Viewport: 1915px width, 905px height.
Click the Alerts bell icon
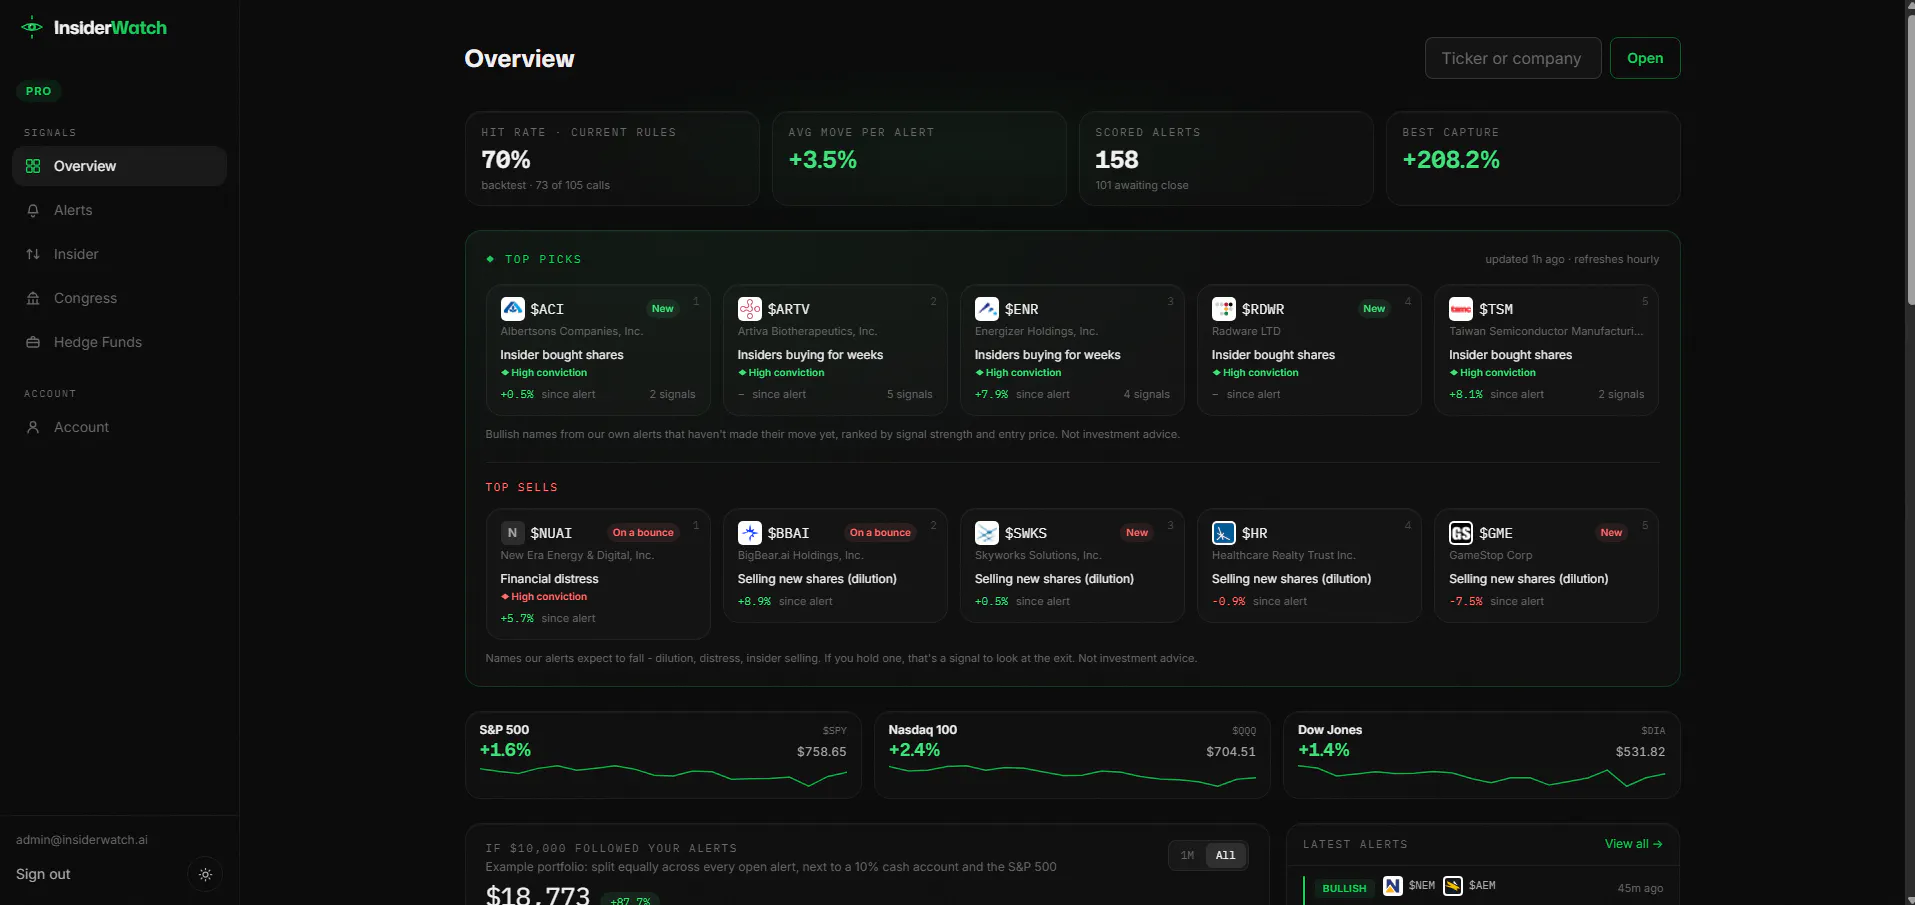point(33,210)
